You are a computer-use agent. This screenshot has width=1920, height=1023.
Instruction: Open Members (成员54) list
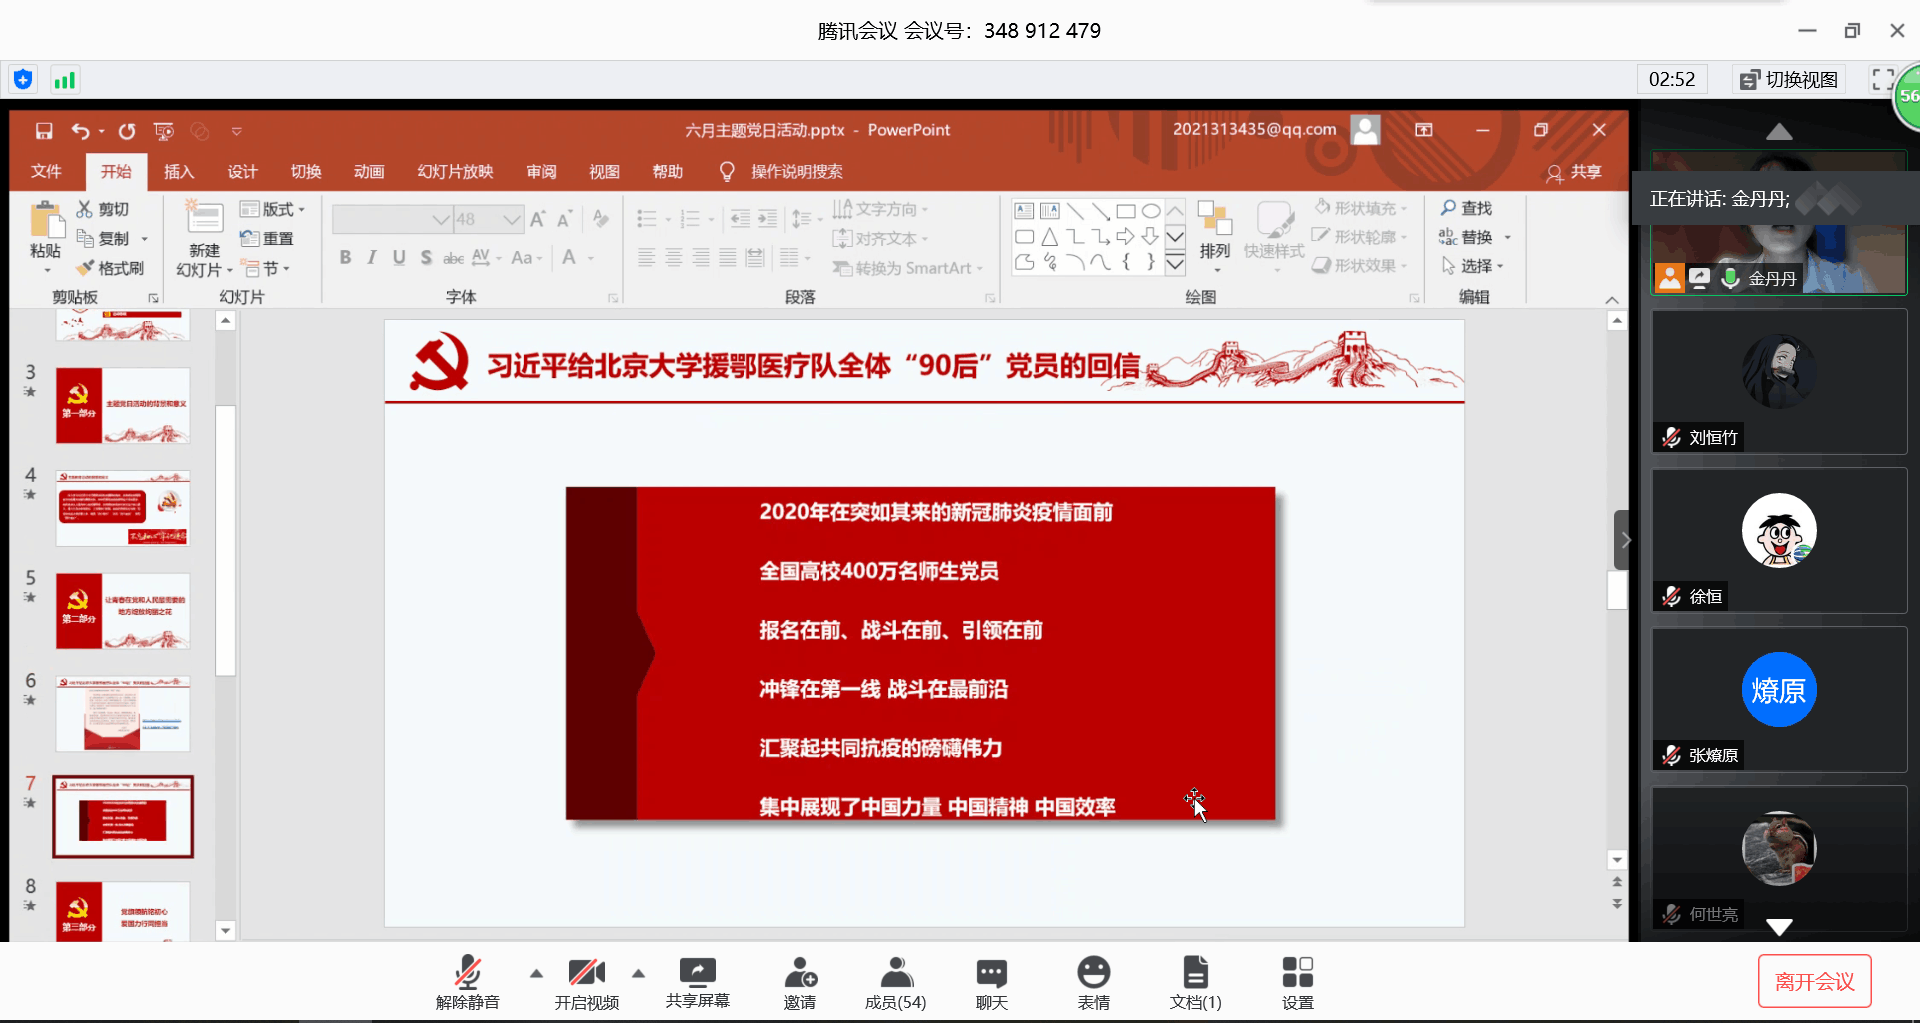(895, 983)
